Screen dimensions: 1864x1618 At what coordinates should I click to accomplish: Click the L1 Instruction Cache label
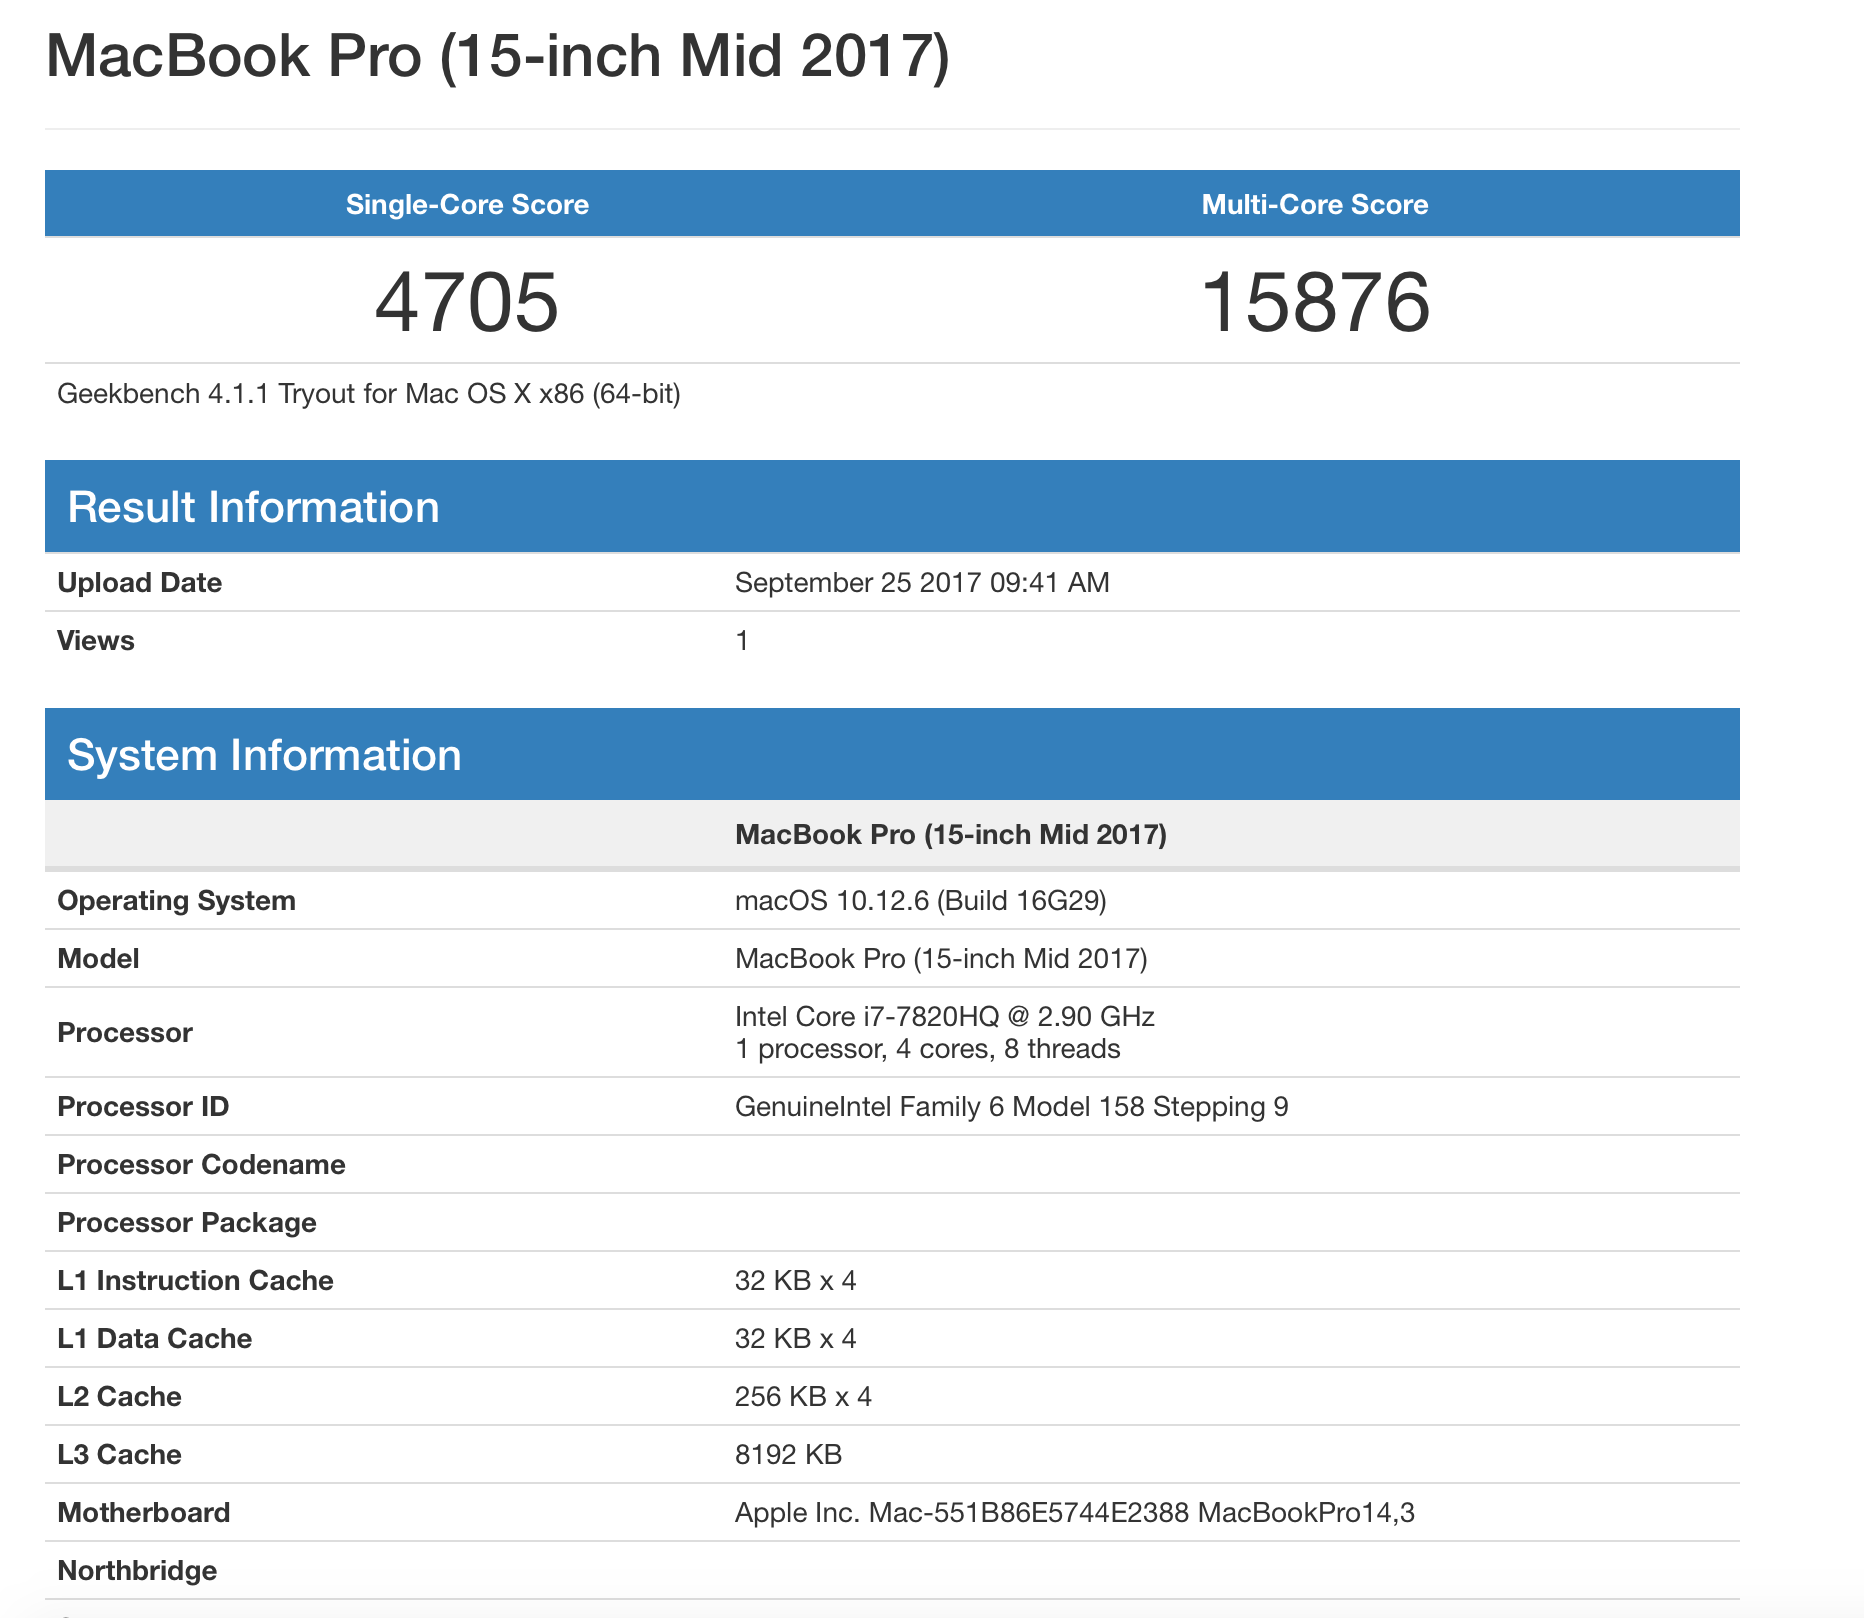(x=196, y=1280)
